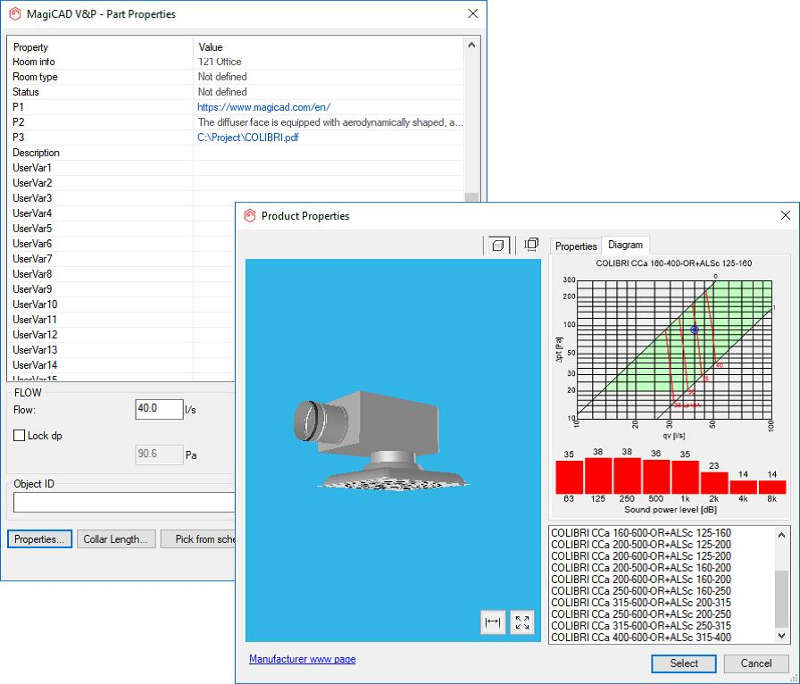Click the UserVar14 property row
The width and height of the screenshot is (800, 684).
tap(122, 365)
